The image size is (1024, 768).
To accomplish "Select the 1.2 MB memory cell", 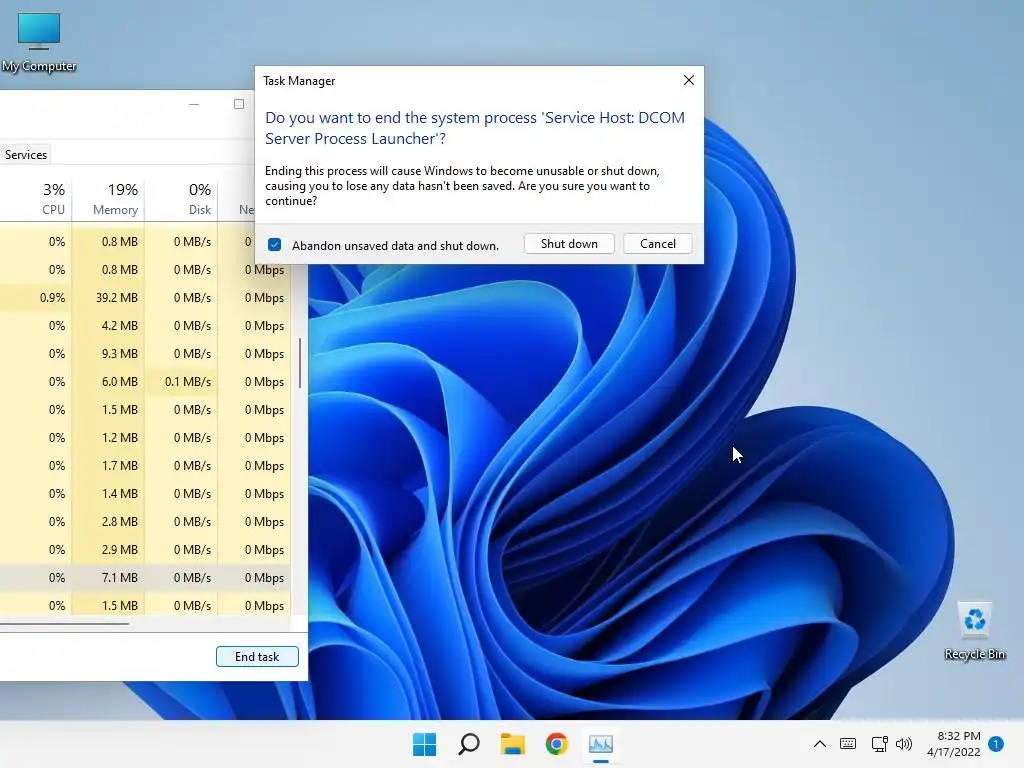I will click(108, 438).
